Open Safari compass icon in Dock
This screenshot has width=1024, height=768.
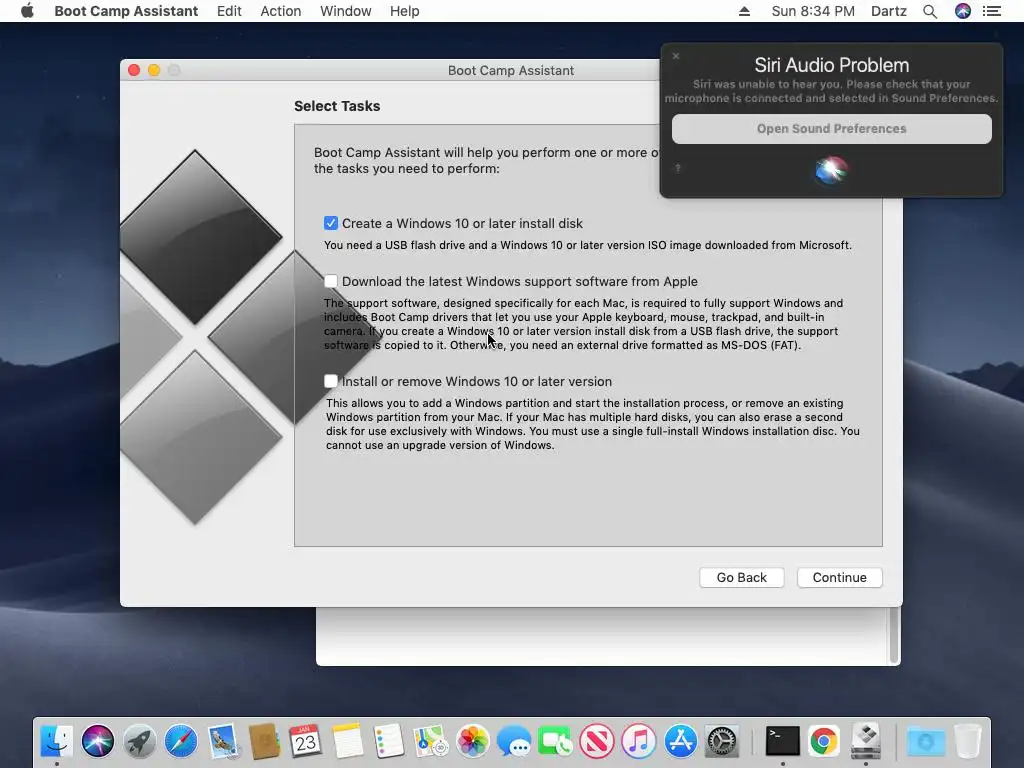[181, 741]
